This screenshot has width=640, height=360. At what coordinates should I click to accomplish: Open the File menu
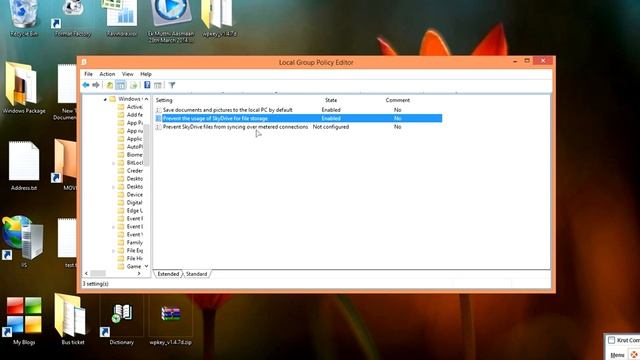click(88, 74)
